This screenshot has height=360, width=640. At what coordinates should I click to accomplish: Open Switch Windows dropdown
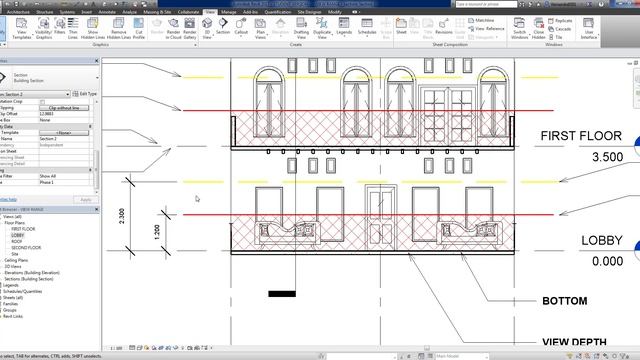coord(520,28)
